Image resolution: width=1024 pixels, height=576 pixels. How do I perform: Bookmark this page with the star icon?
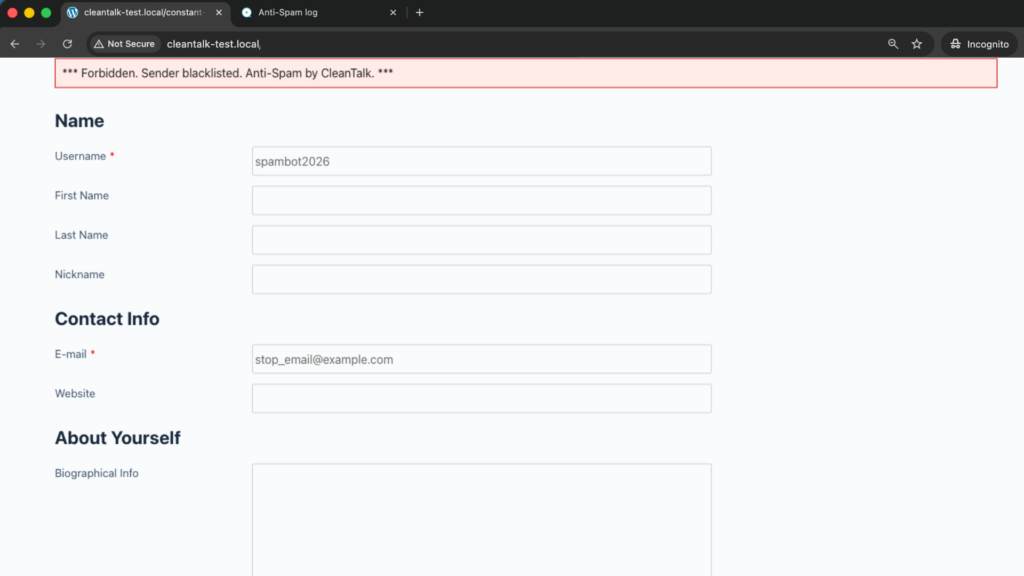pos(917,44)
